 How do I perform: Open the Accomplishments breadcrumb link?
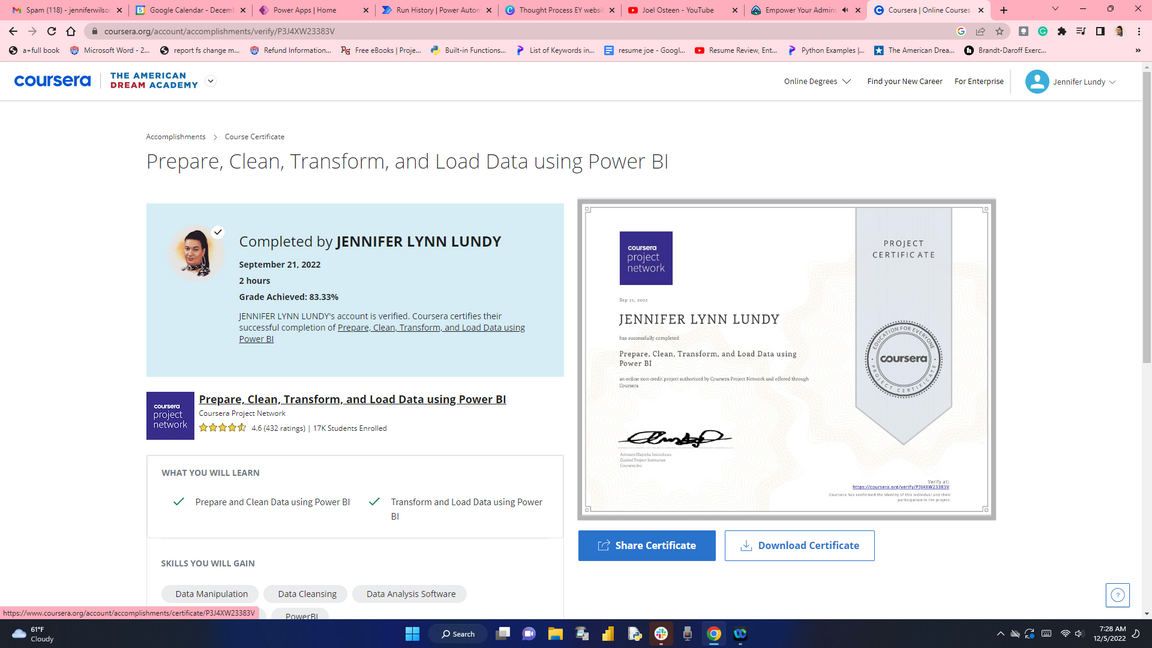click(176, 137)
